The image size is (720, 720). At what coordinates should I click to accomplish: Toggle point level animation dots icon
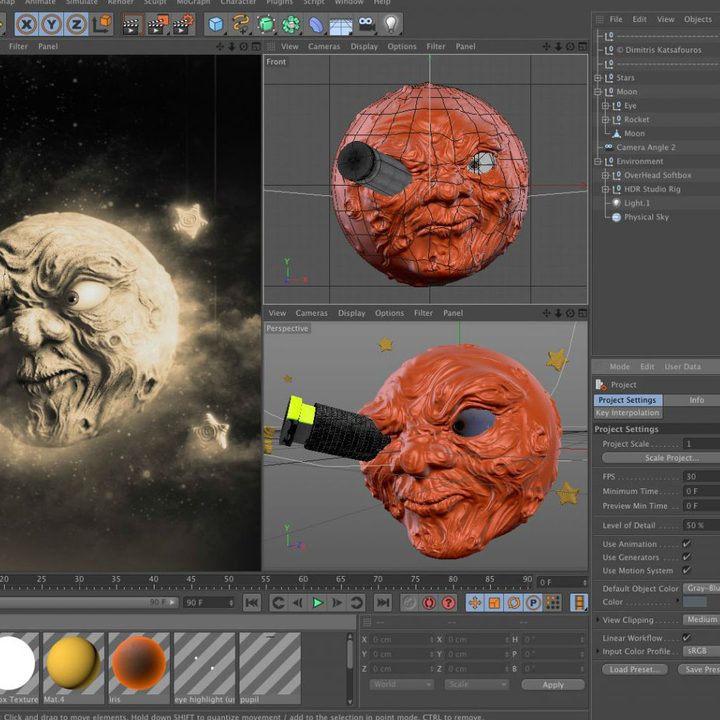[x=553, y=602]
